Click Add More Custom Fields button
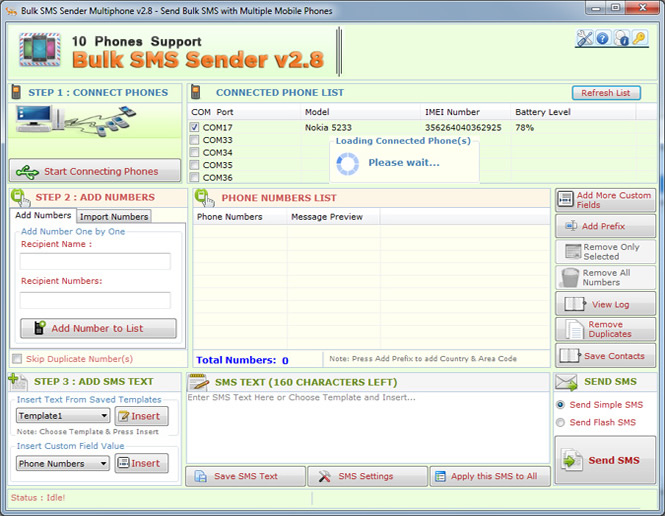Viewport: 665px width, 516px height. pyautogui.click(x=605, y=200)
